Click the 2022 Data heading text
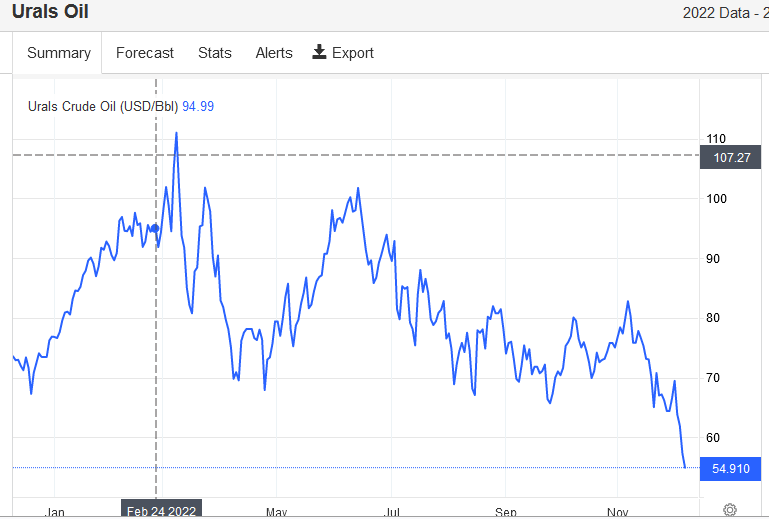This screenshot has height=519, width=769. tap(724, 13)
